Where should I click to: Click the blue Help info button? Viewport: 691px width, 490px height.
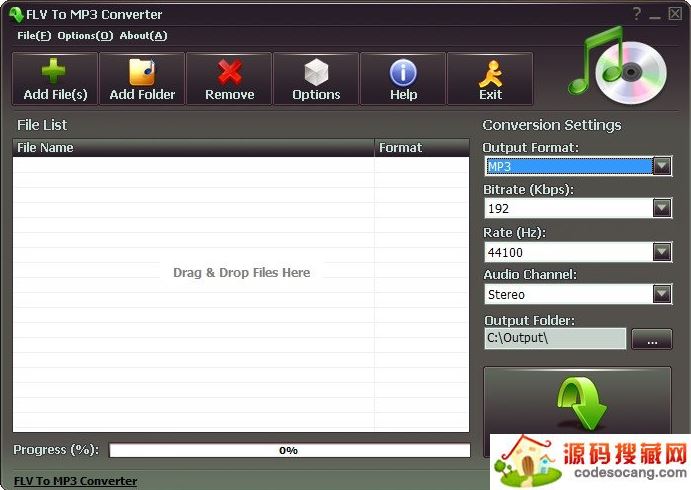coord(403,78)
